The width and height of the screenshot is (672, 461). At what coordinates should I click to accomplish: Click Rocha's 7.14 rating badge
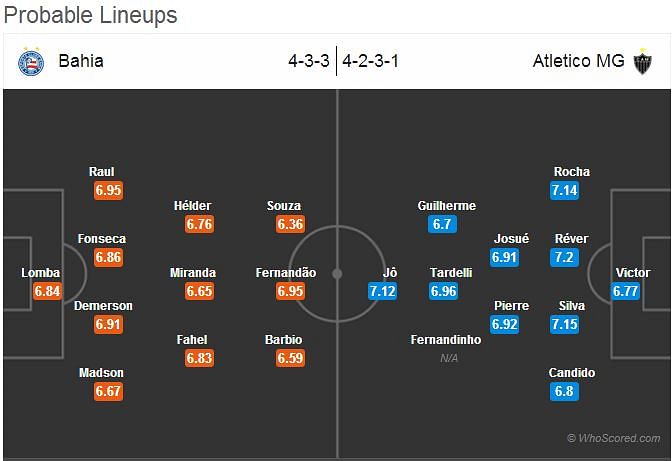click(565, 190)
